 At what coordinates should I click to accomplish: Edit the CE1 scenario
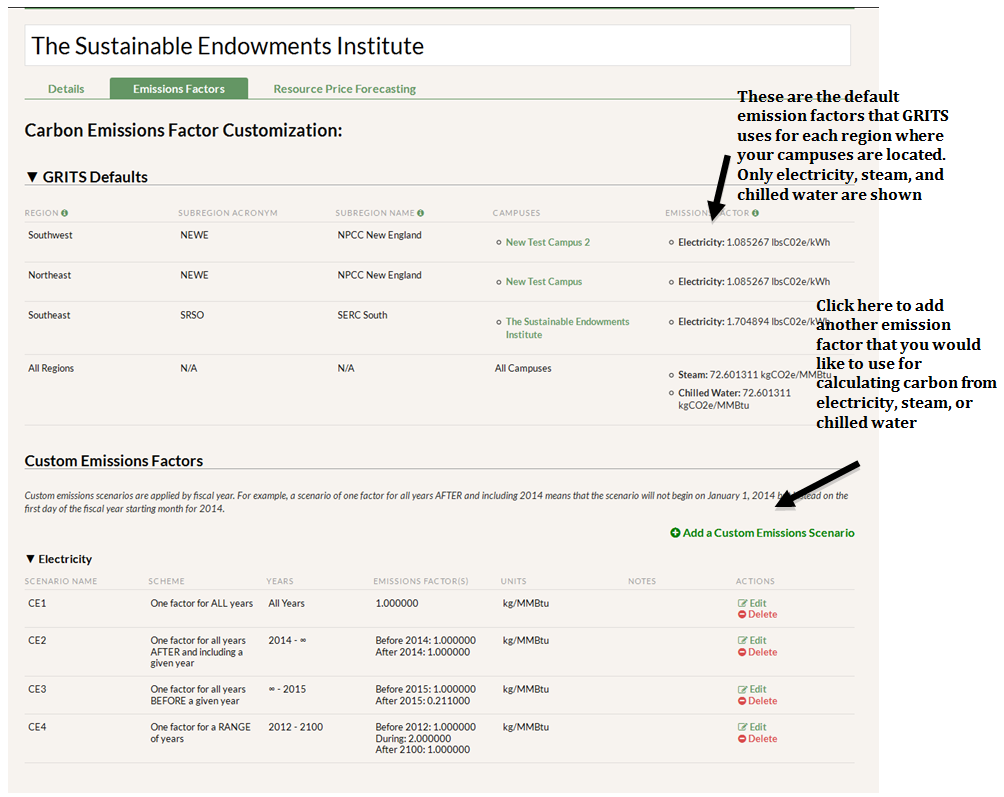pos(752,603)
